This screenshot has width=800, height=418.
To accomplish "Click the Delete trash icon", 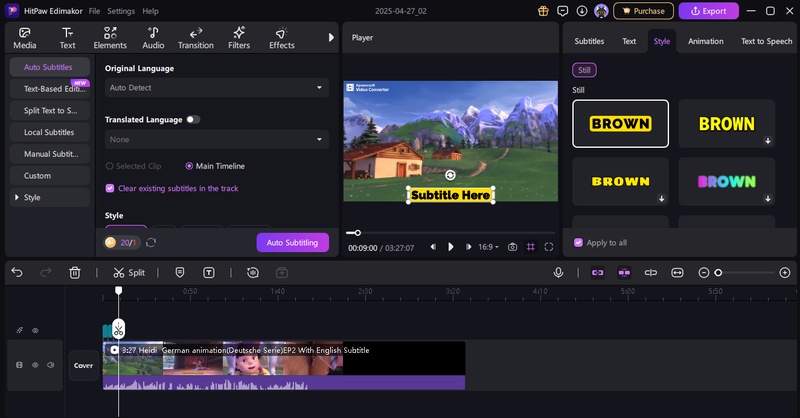I will [x=74, y=273].
